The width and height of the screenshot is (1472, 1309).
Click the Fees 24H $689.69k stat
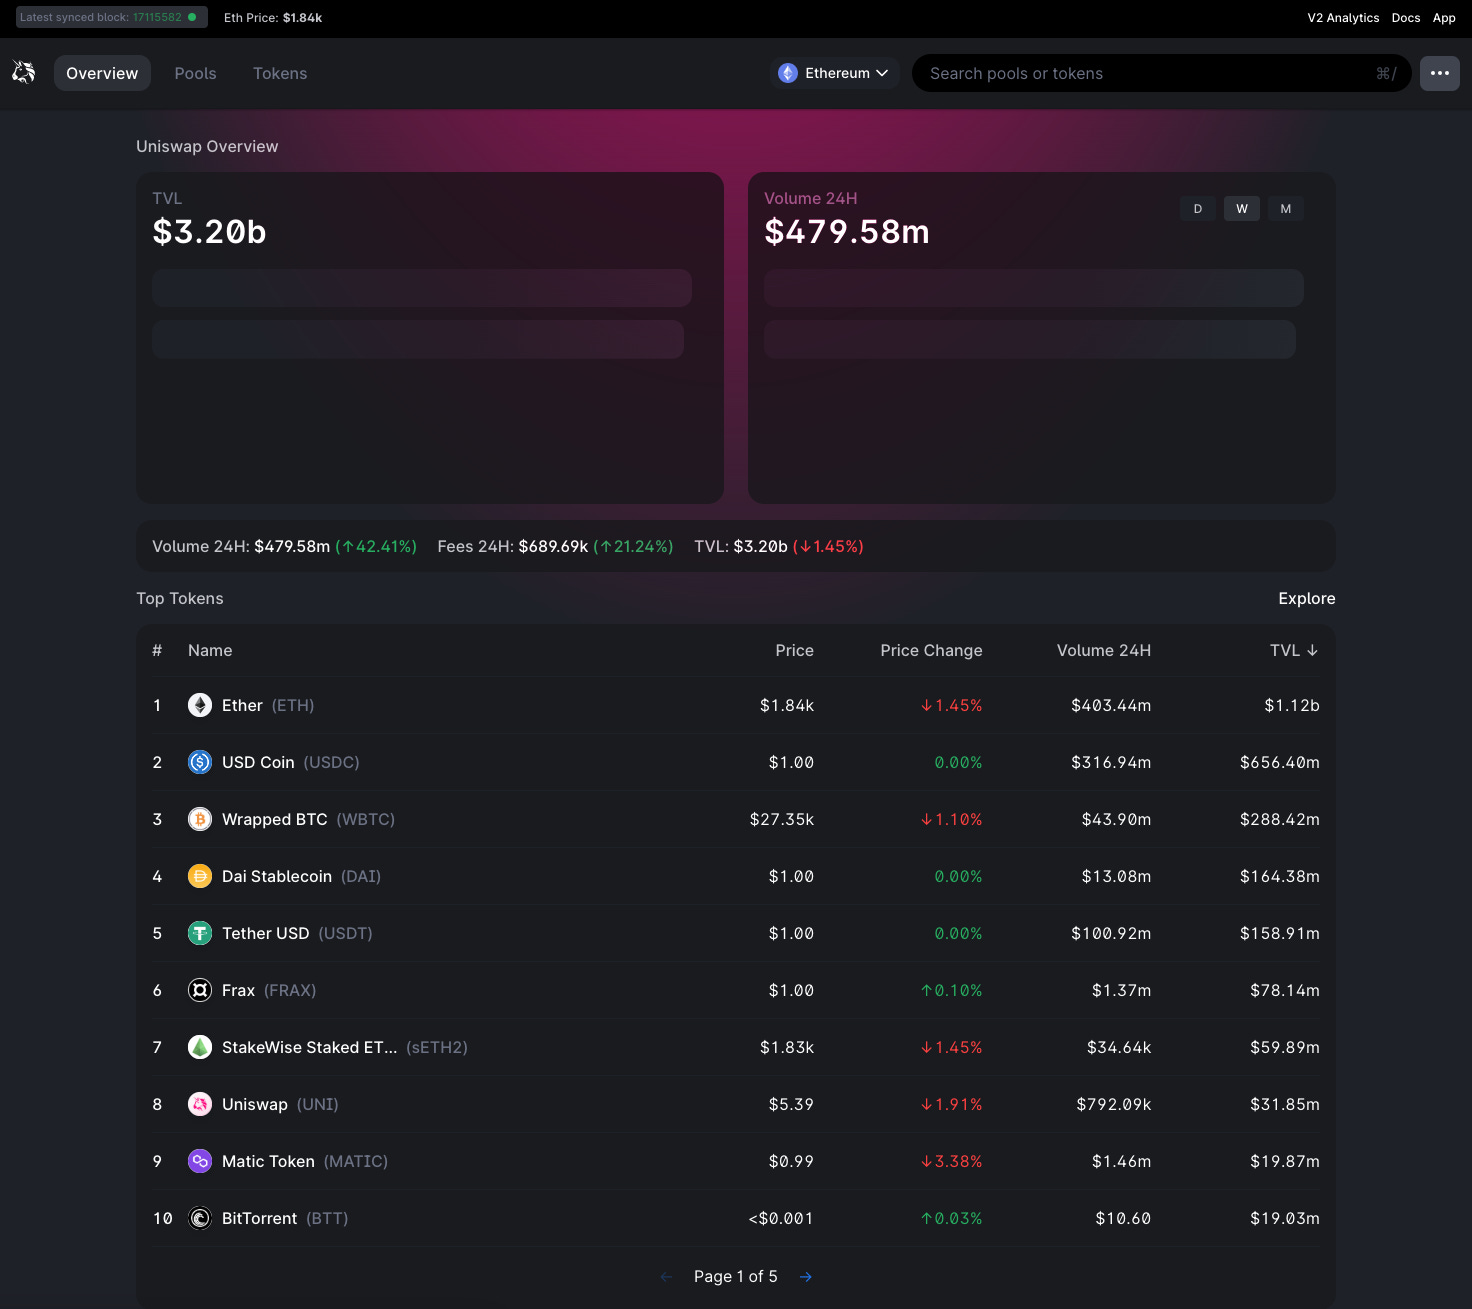coord(555,546)
